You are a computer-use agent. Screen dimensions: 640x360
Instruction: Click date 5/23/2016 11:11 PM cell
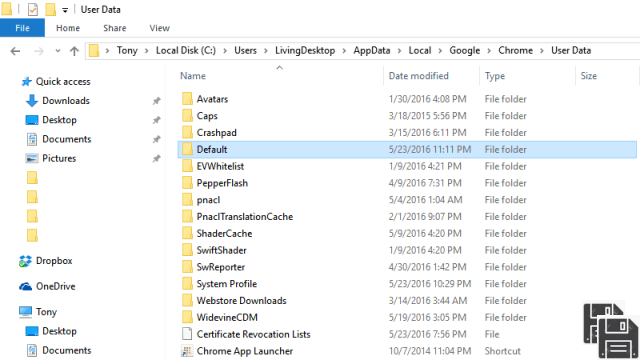430,149
